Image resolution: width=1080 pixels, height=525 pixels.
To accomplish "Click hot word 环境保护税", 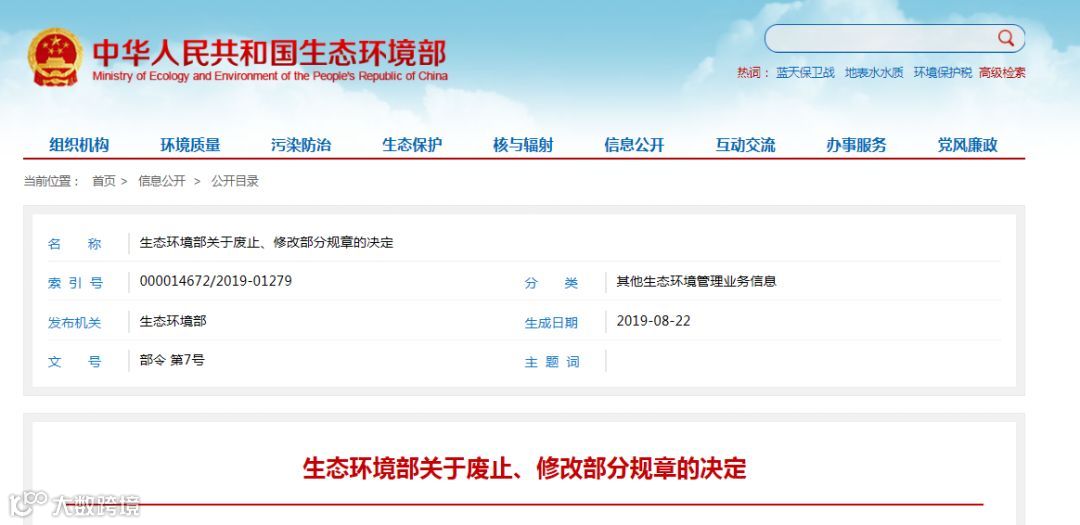I will 943,73.
